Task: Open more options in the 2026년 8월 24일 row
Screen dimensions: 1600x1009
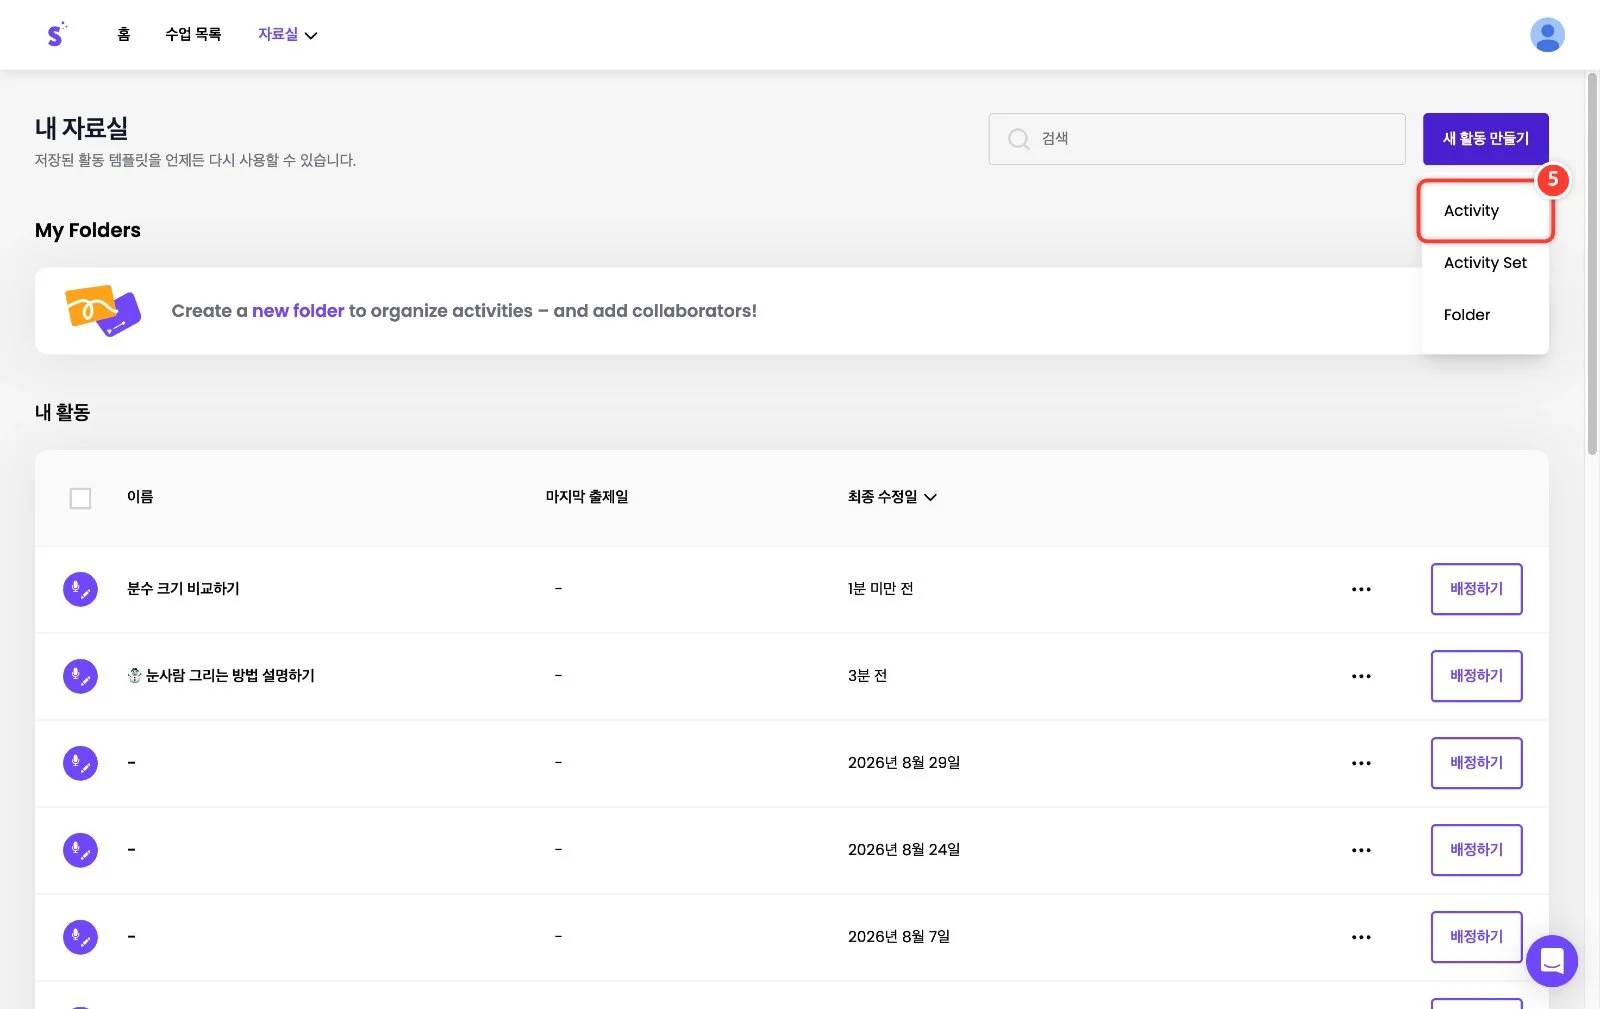Action: (1361, 850)
